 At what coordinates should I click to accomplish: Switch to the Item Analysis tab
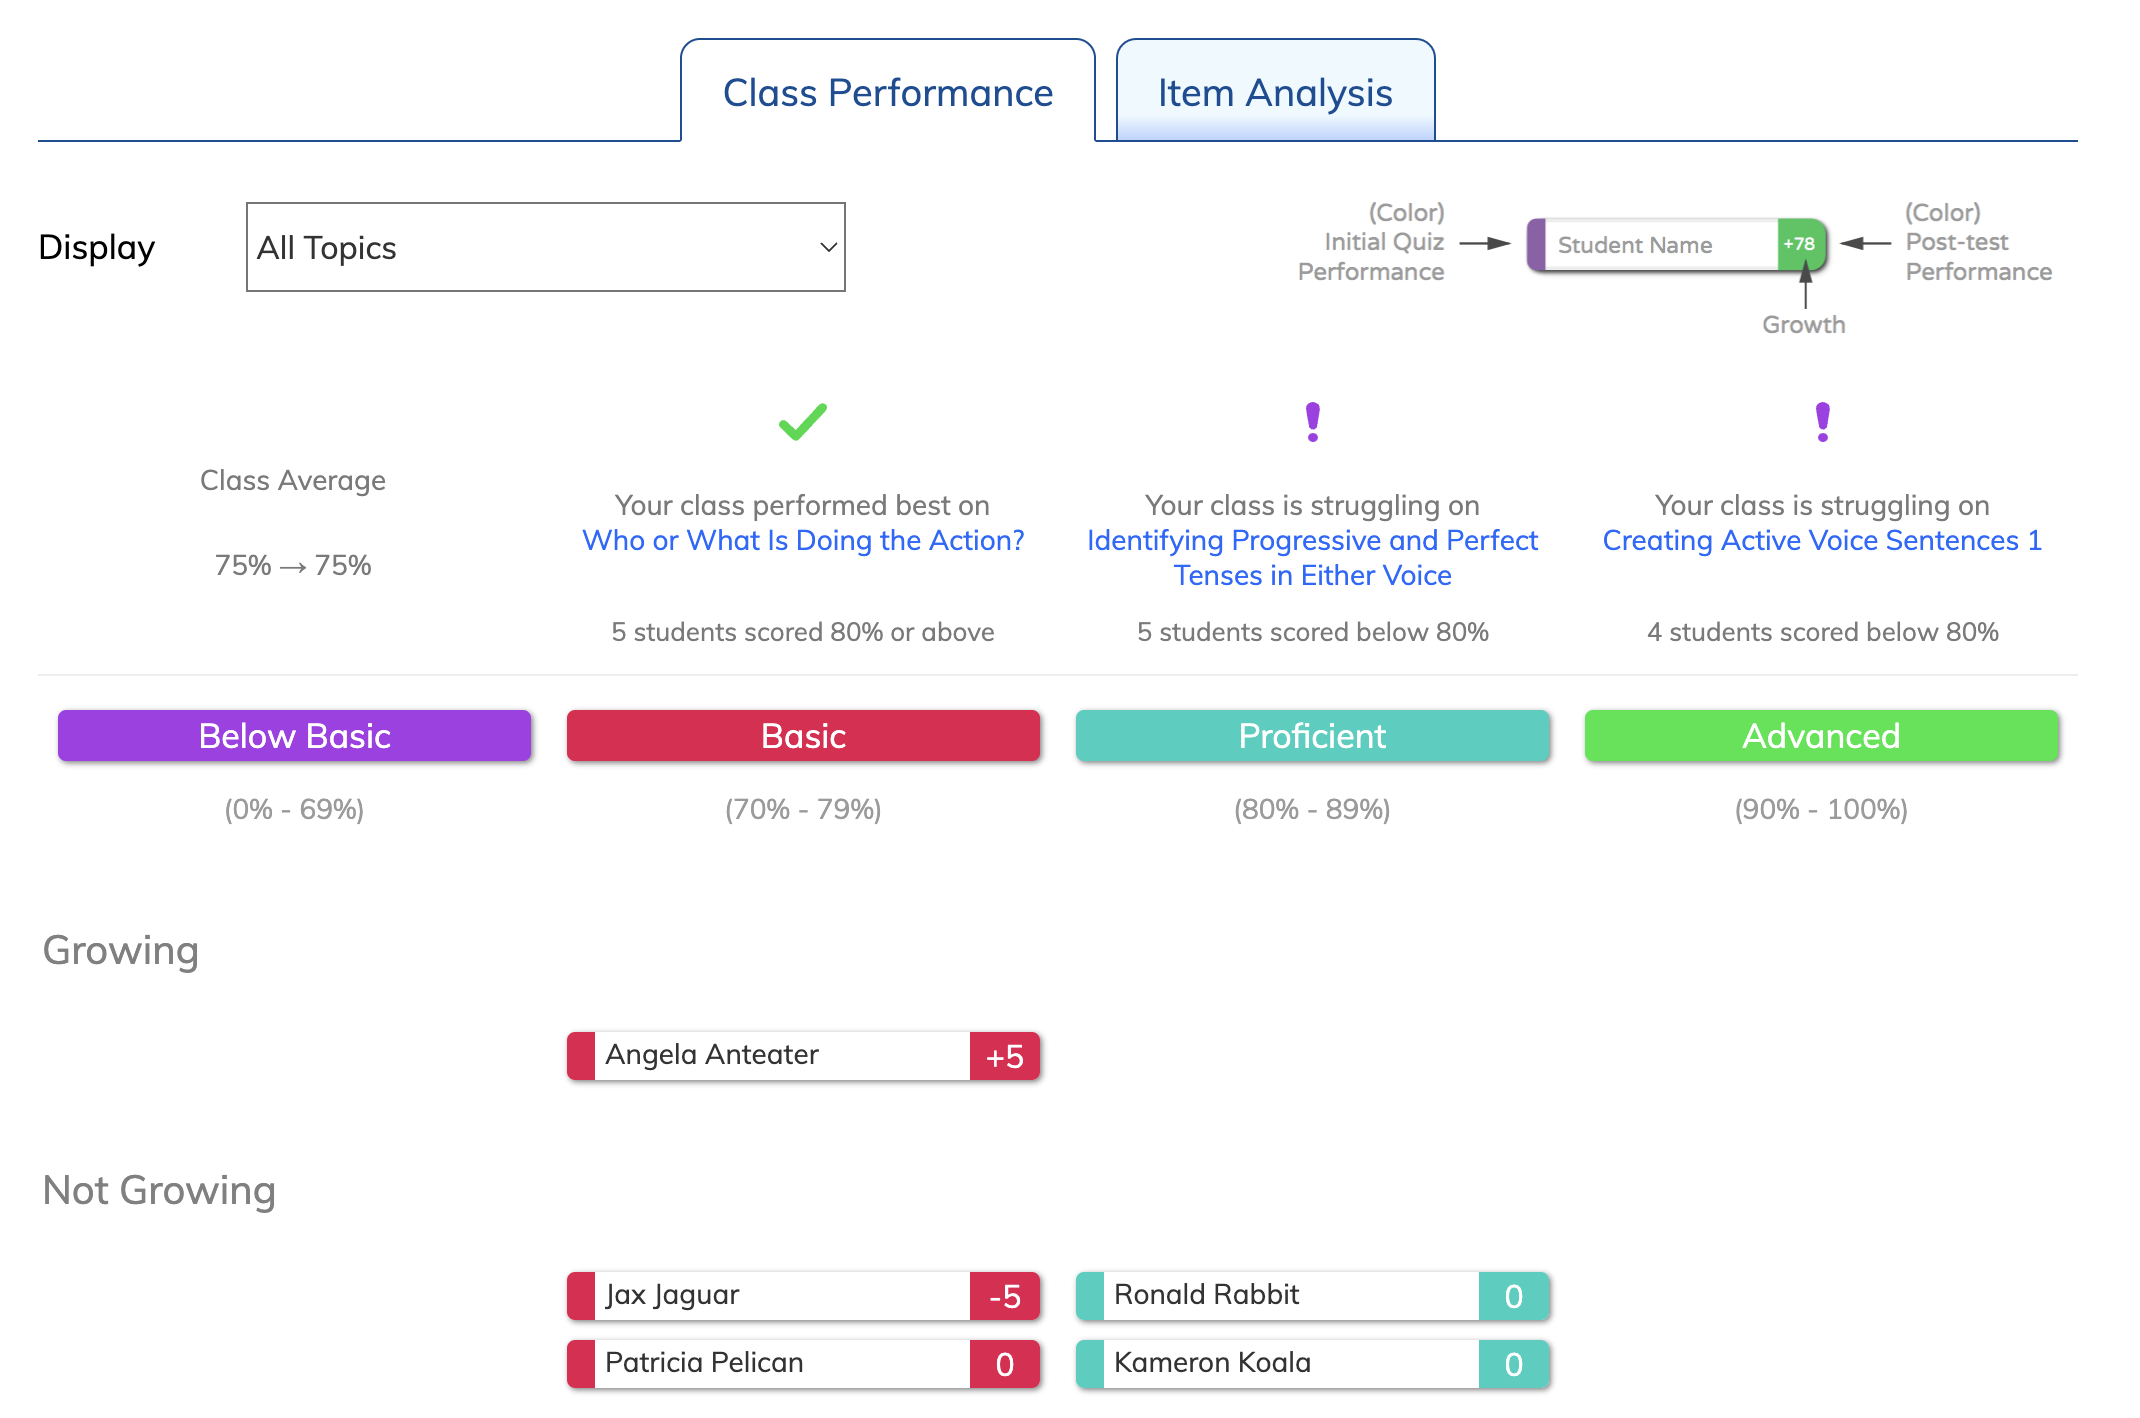pyautogui.click(x=1275, y=92)
